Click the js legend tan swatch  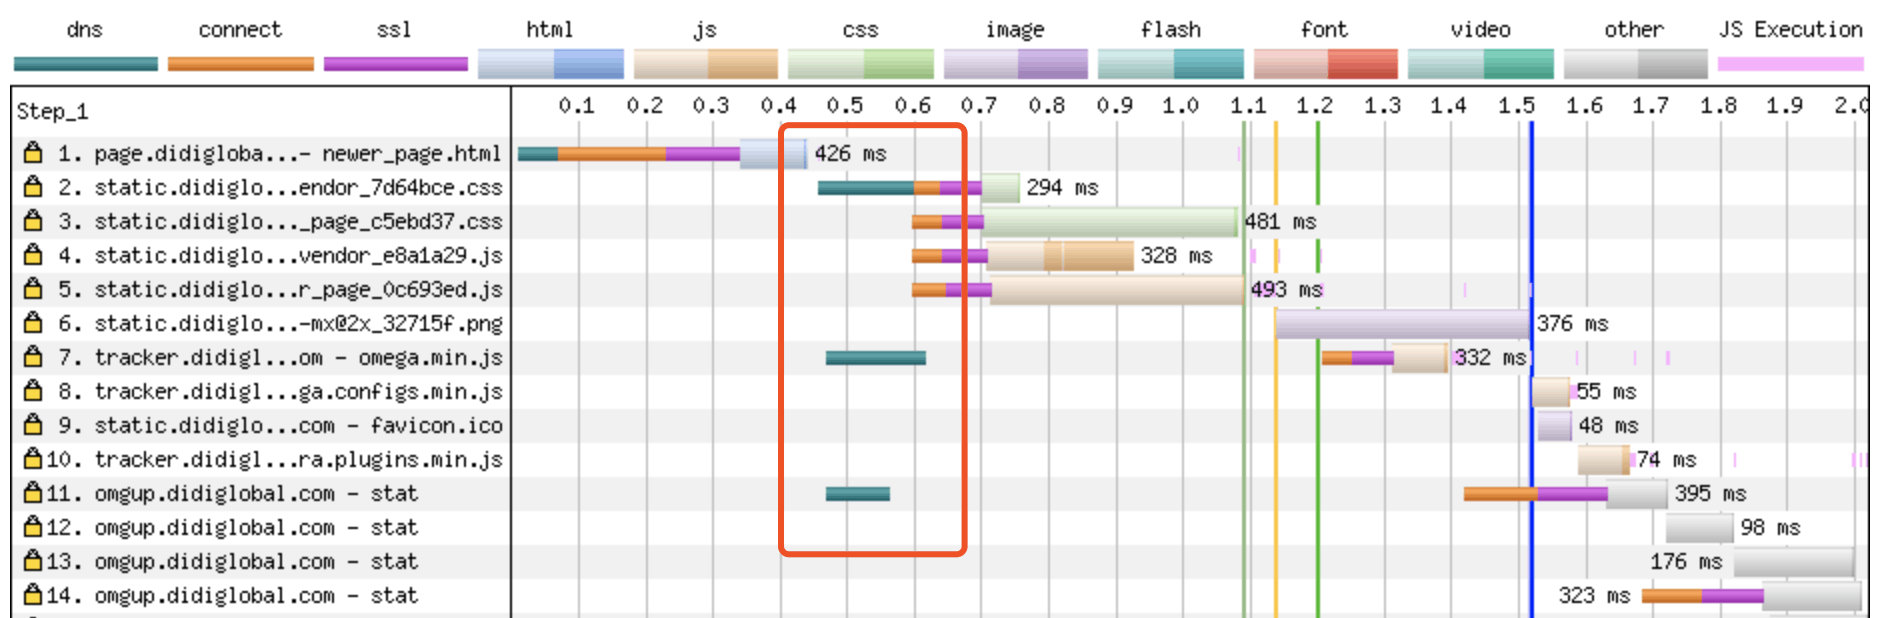(x=706, y=64)
